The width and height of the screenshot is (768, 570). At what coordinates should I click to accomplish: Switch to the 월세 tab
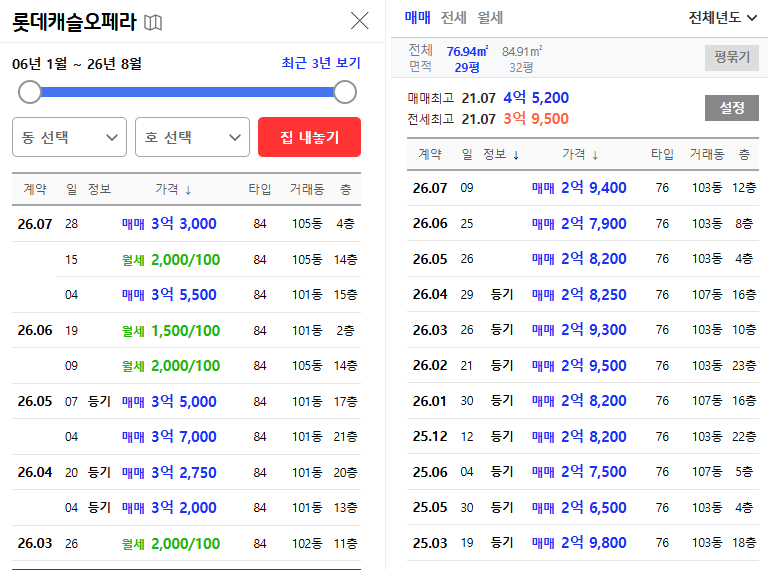[x=490, y=18]
